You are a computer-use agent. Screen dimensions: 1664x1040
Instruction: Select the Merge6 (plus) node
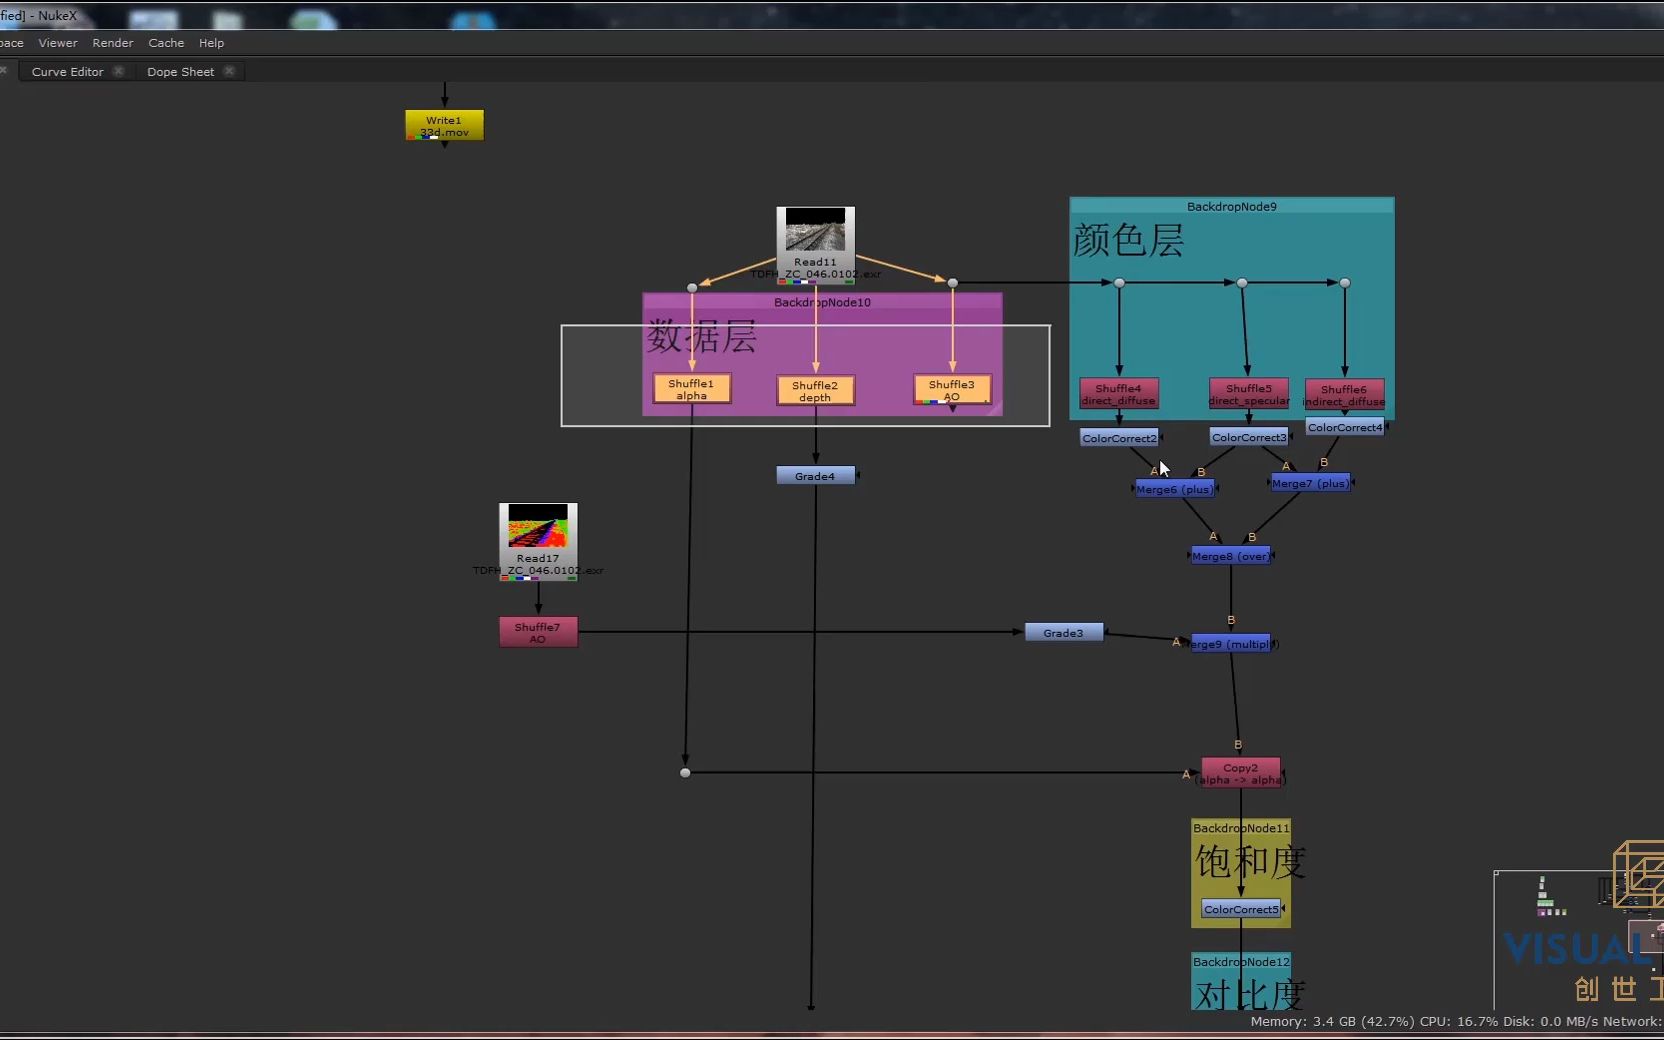click(1175, 489)
